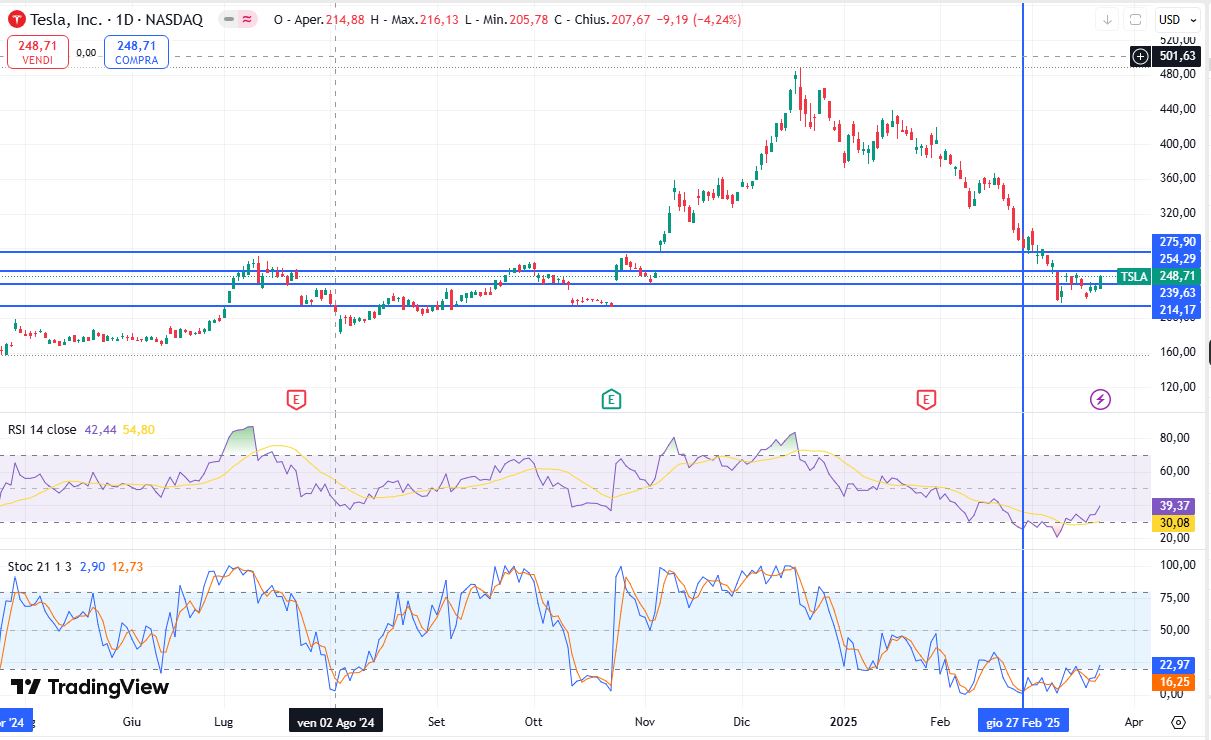The height and width of the screenshot is (740, 1211).
Task: Click the 239,63 horizontal line price label
Action: [x=1178, y=293]
